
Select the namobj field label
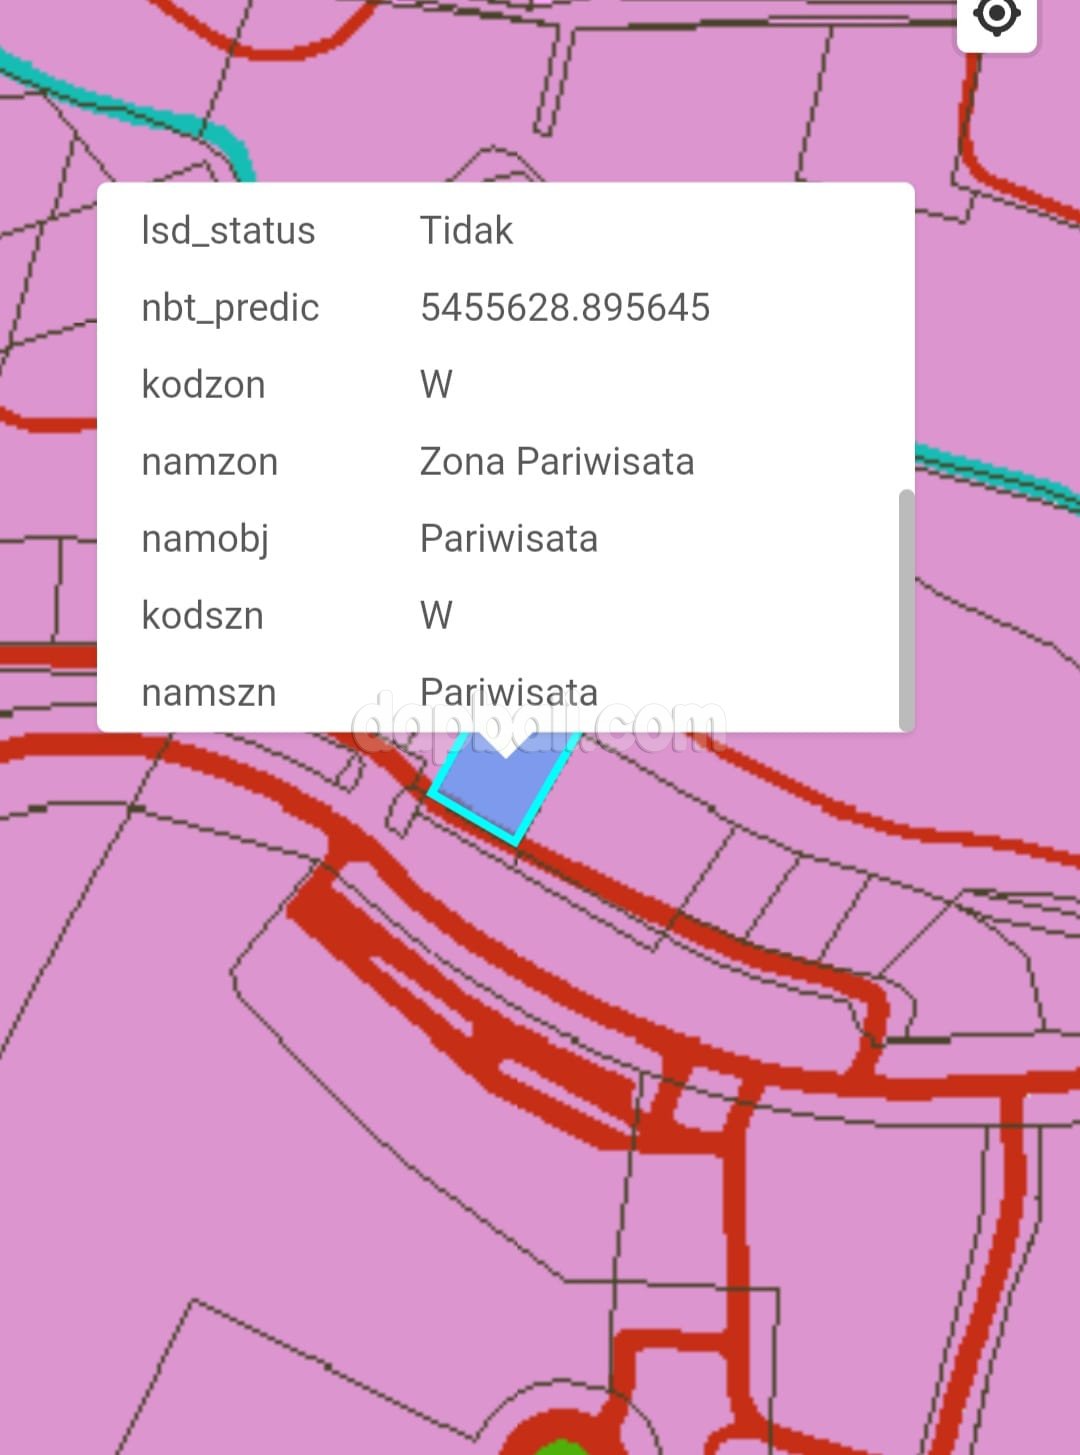205,539
